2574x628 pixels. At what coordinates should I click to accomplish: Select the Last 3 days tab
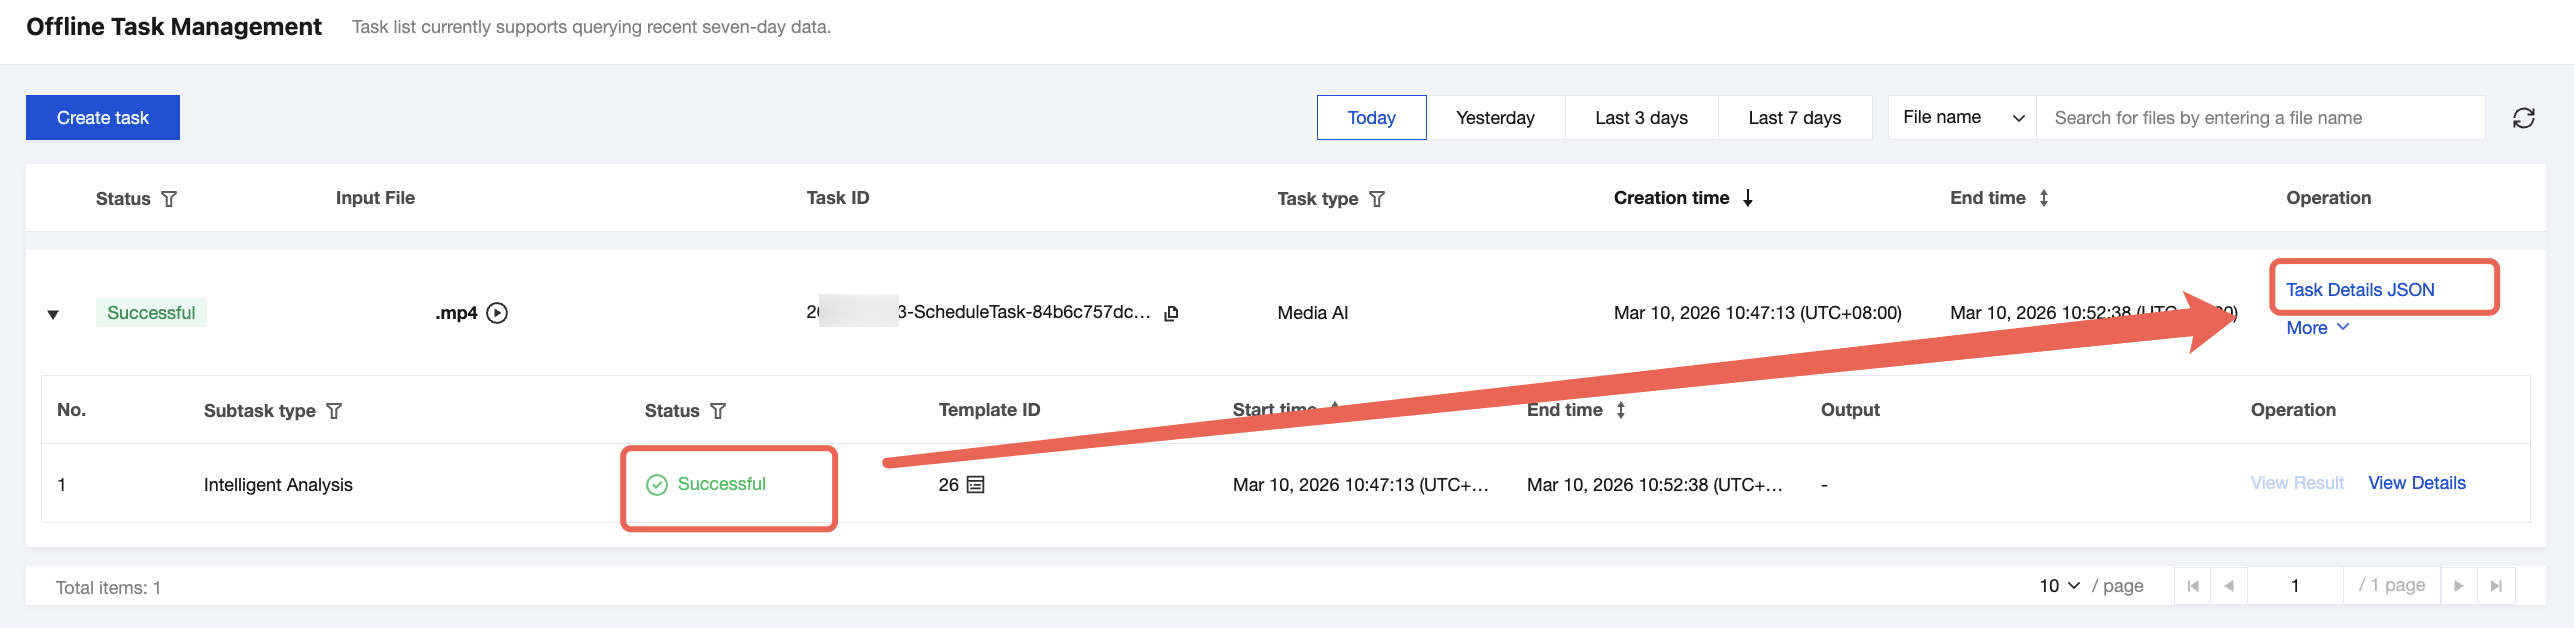click(1641, 118)
